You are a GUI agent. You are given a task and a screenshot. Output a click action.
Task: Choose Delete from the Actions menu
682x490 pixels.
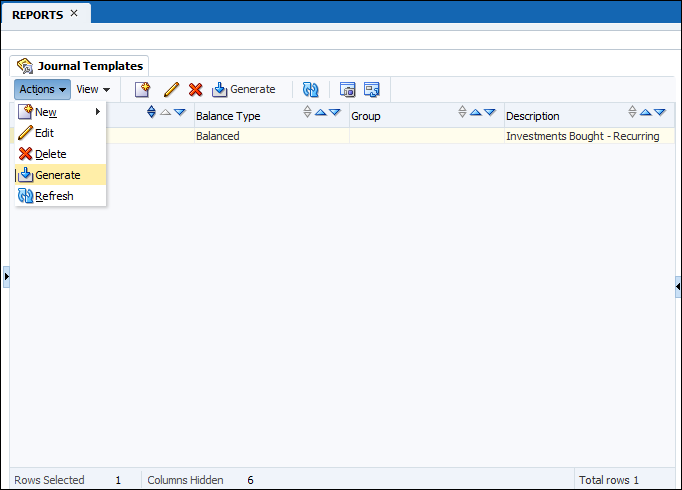tap(60, 154)
